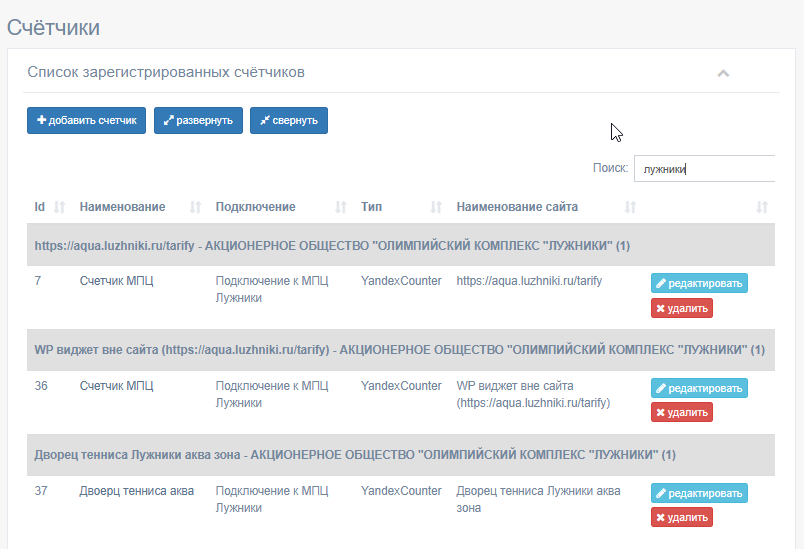The width and height of the screenshot is (804, 549).
Task: Click the 'добавить счетчик' button
Action: pyautogui.click(x=87, y=120)
